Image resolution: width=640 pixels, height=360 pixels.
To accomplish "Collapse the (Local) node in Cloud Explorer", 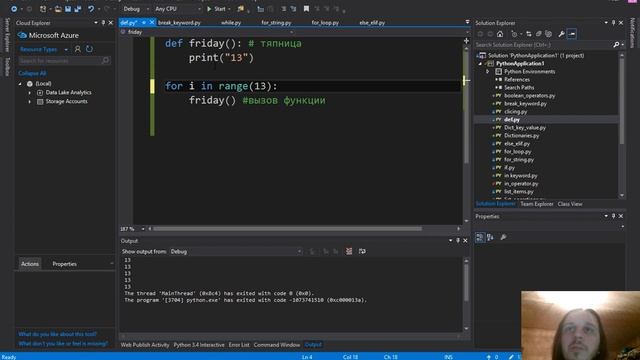I will (20, 84).
